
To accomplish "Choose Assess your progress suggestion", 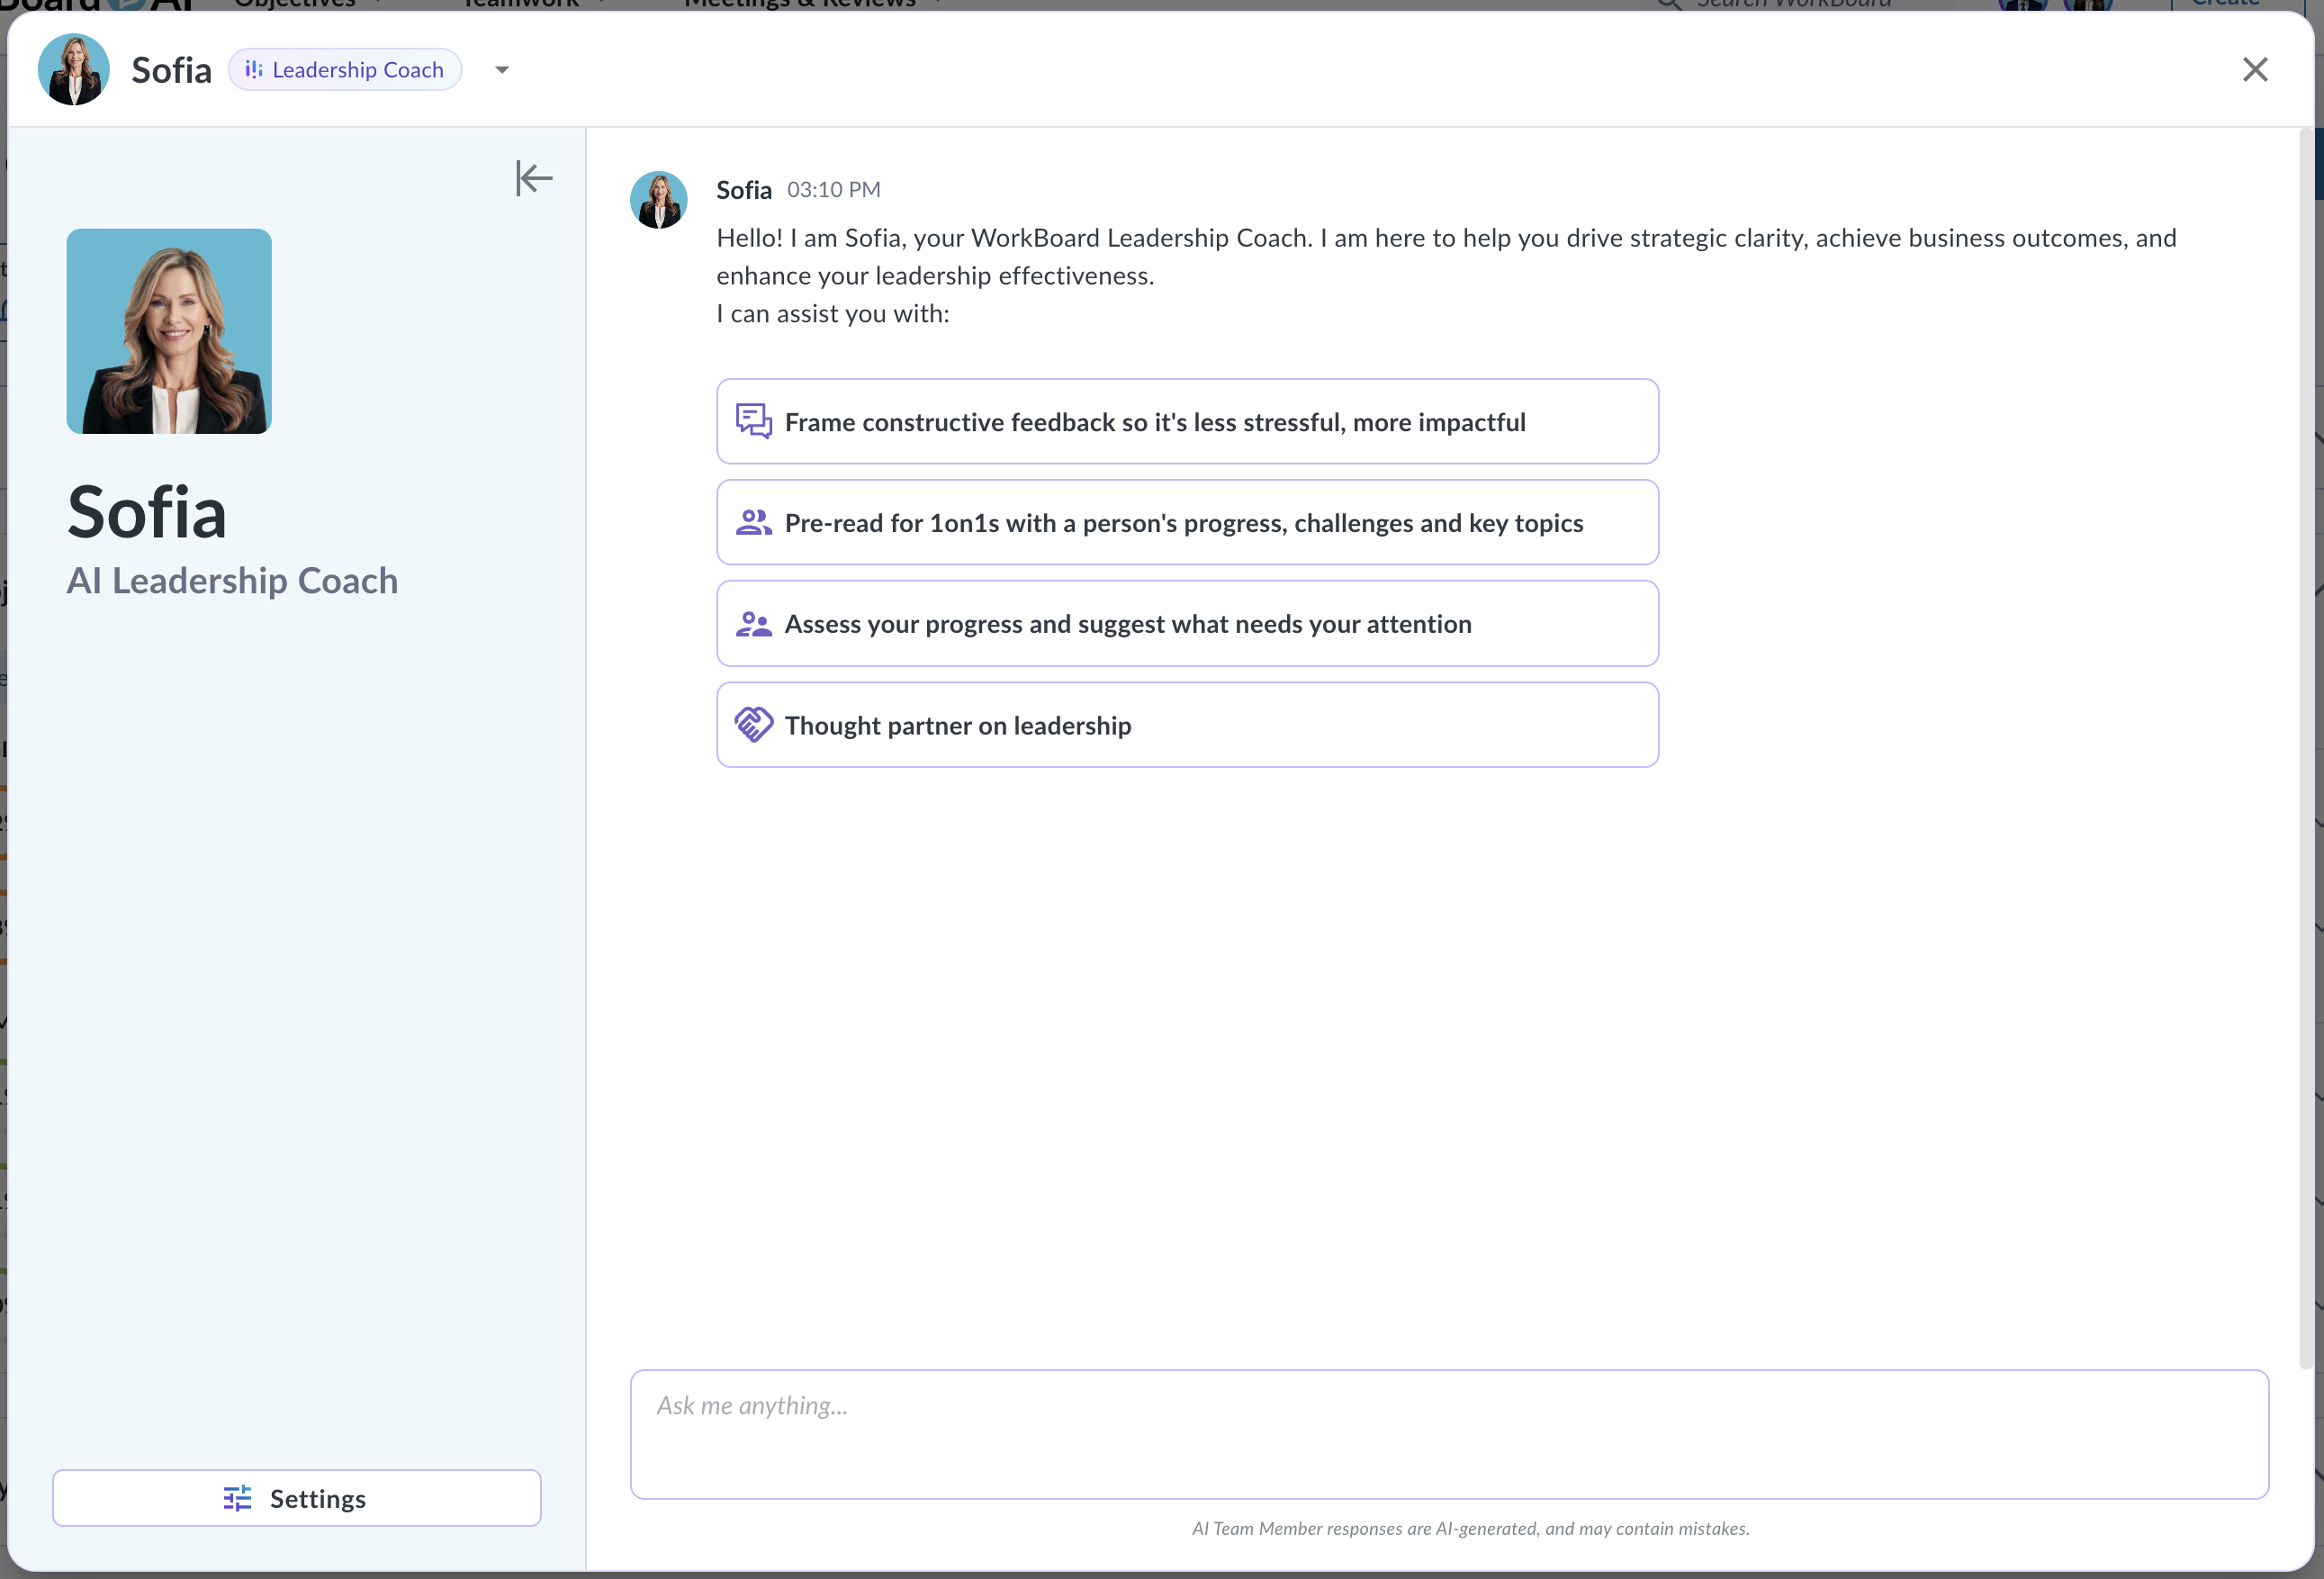I will pyautogui.click(x=1187, y=624).
